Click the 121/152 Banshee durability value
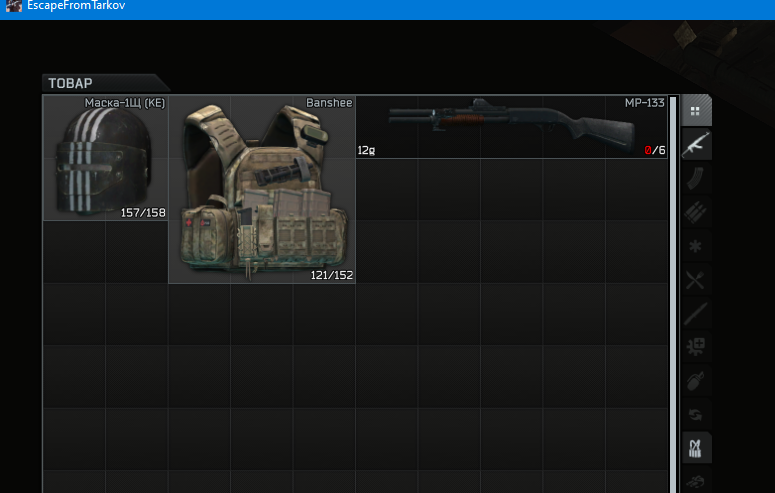This screenshot has width=775, height=493. click(332, 275)
